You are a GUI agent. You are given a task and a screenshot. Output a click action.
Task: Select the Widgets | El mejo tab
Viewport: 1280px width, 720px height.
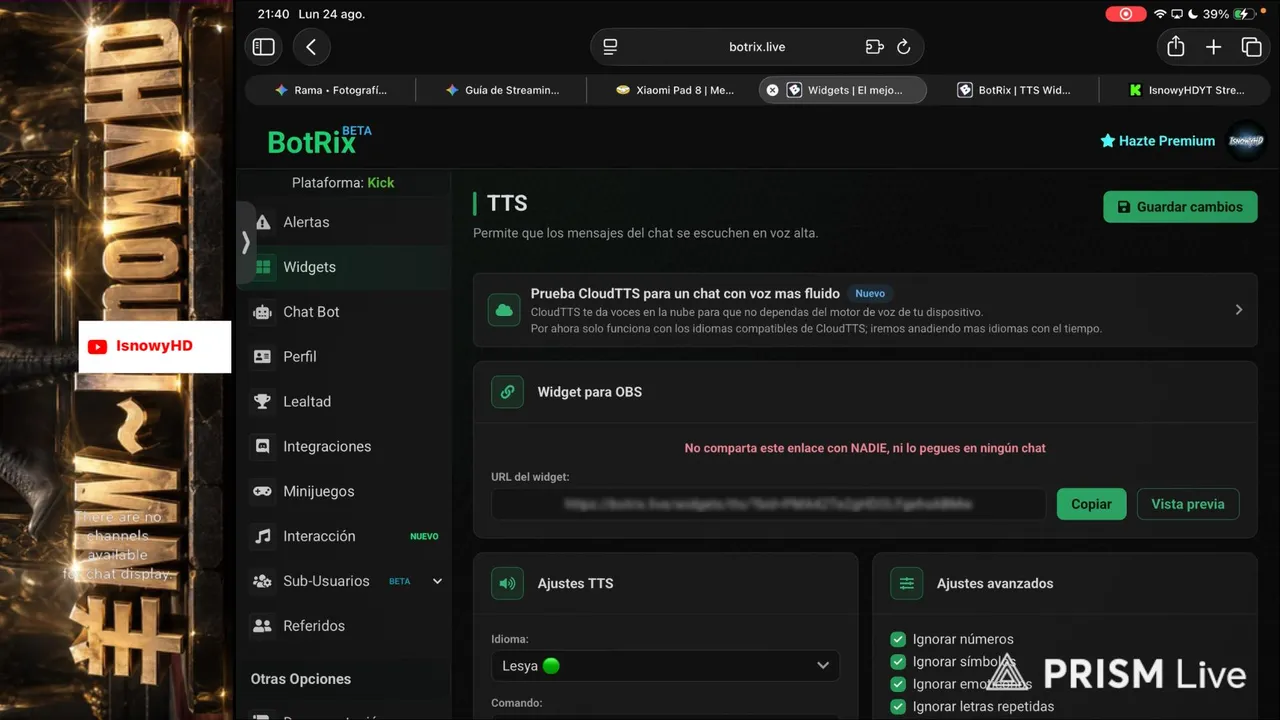843,90
